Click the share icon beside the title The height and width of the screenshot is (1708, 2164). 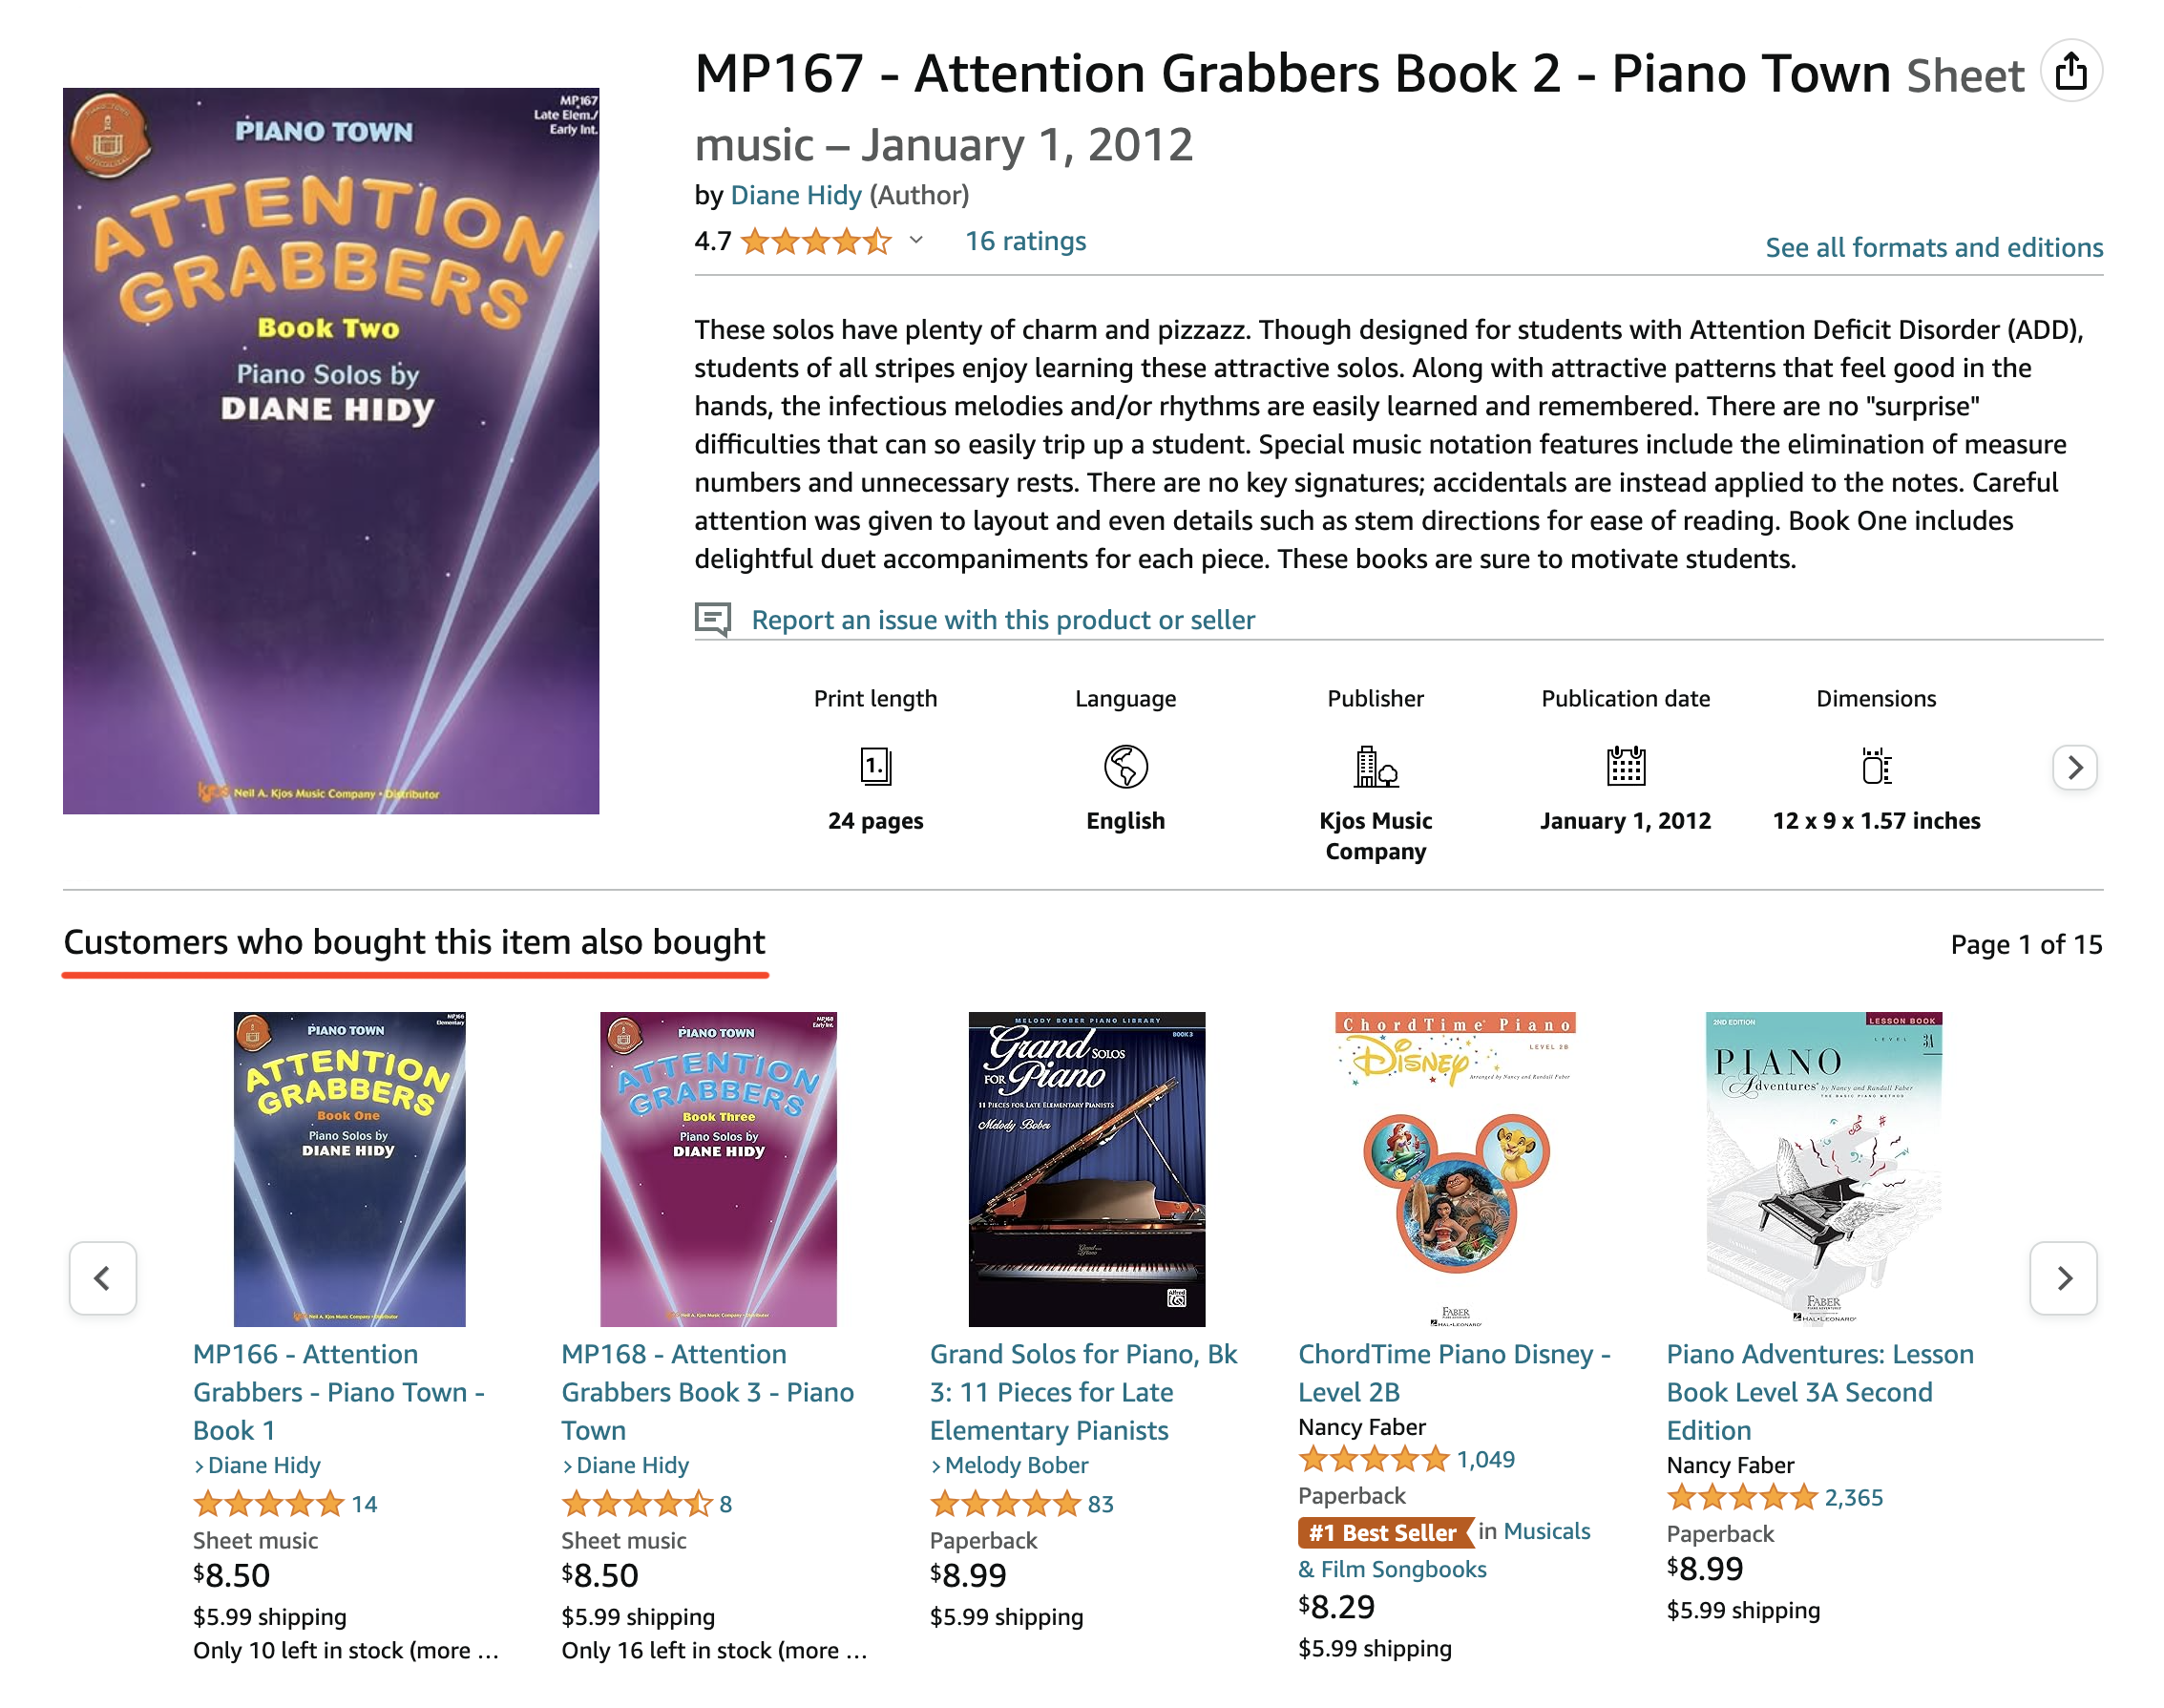tap(2070, 71)
